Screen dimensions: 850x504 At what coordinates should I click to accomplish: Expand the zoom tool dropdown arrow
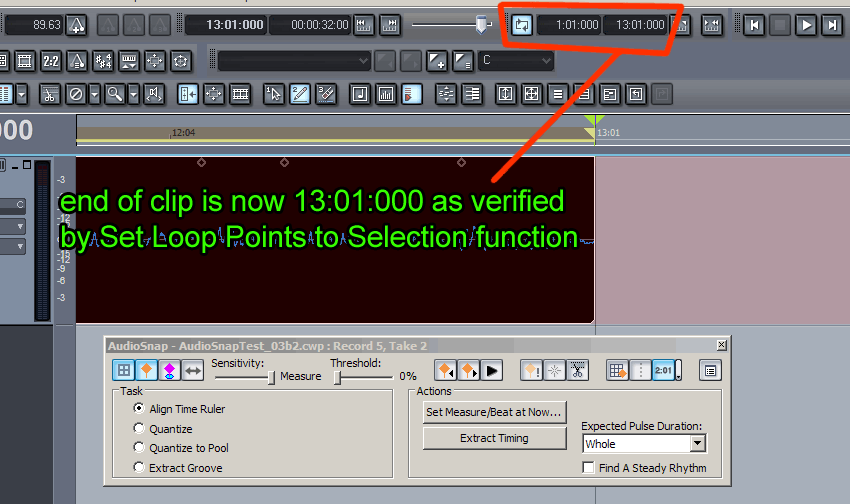[x=133, y=94]
